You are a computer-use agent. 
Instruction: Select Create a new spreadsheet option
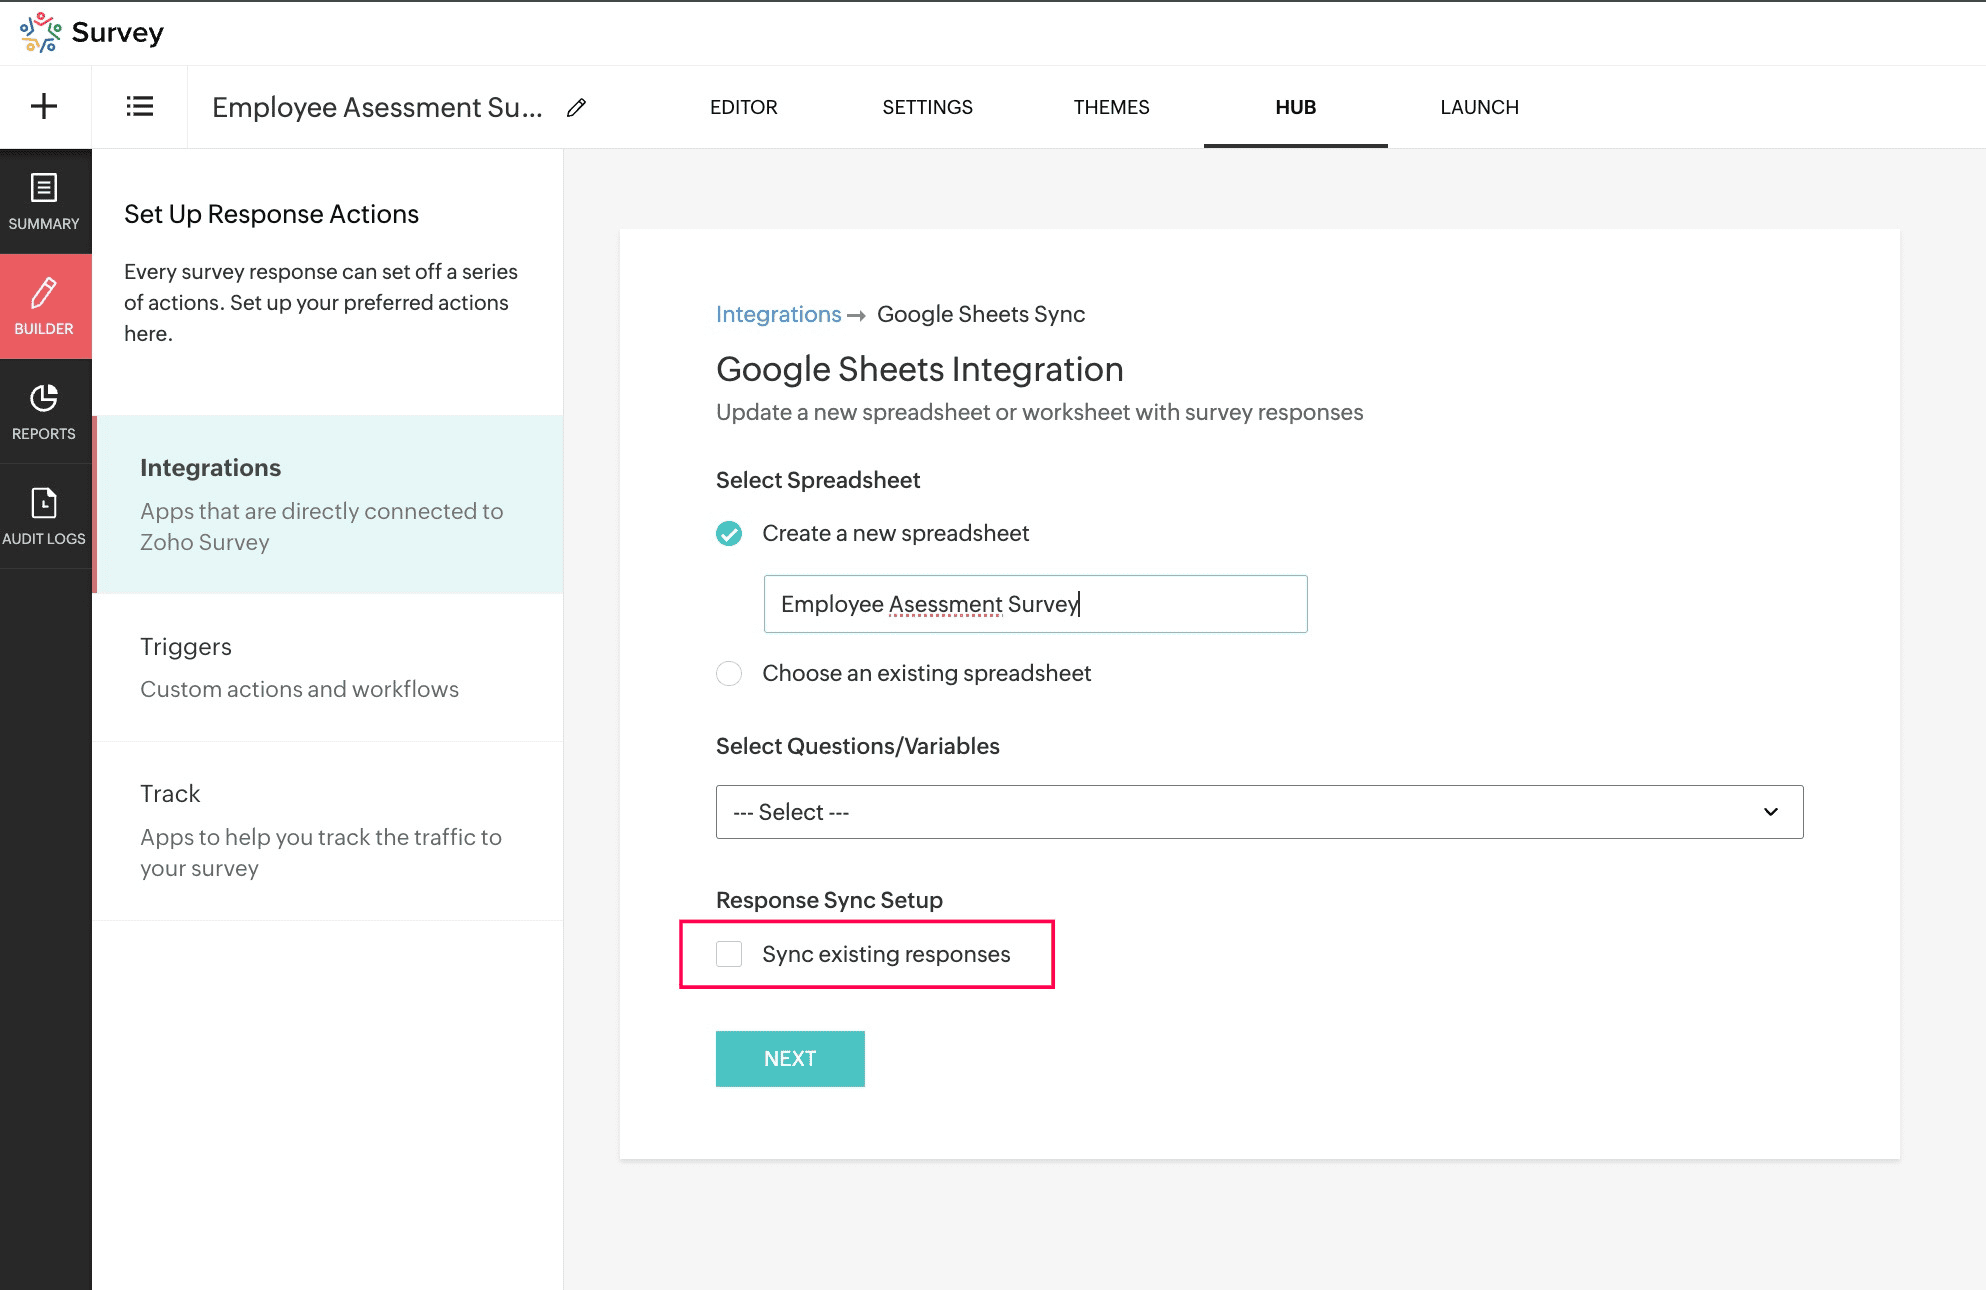point(729,534)
